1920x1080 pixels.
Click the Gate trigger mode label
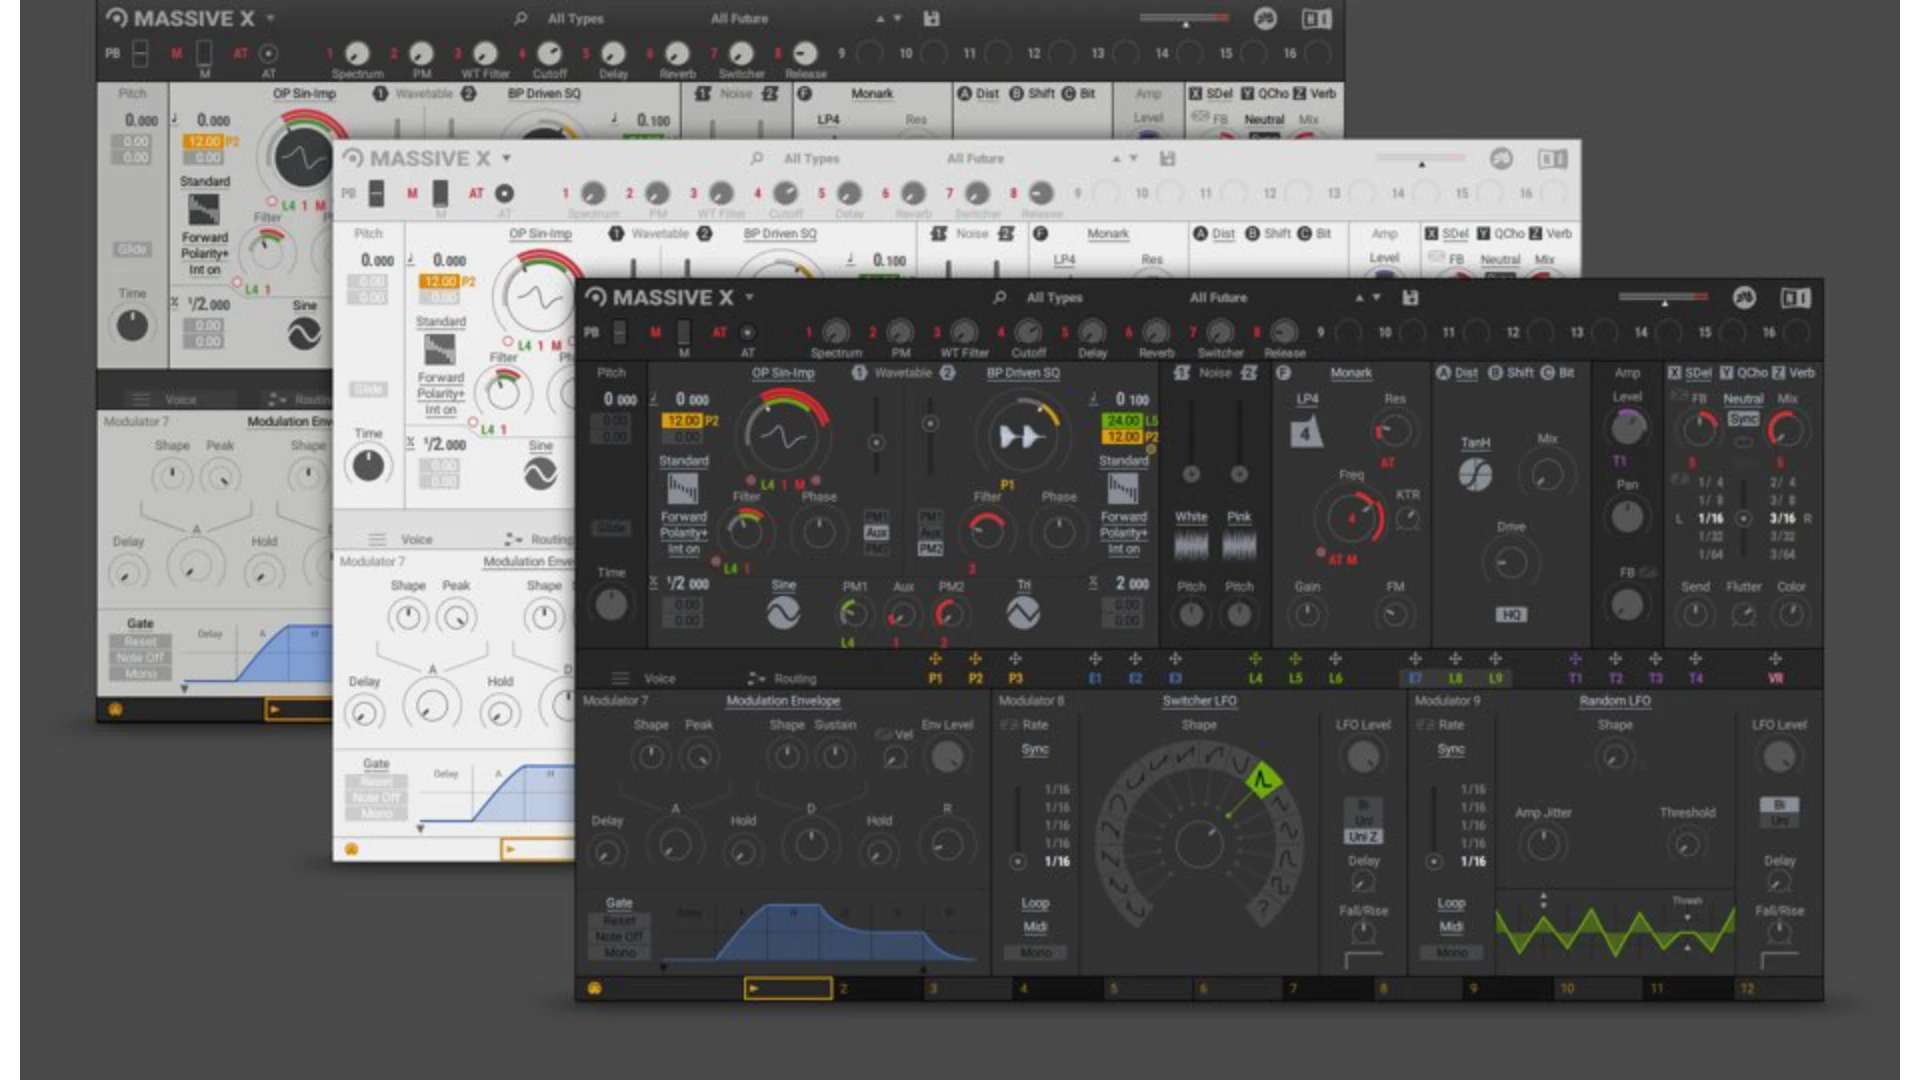[x=619, y=902]
